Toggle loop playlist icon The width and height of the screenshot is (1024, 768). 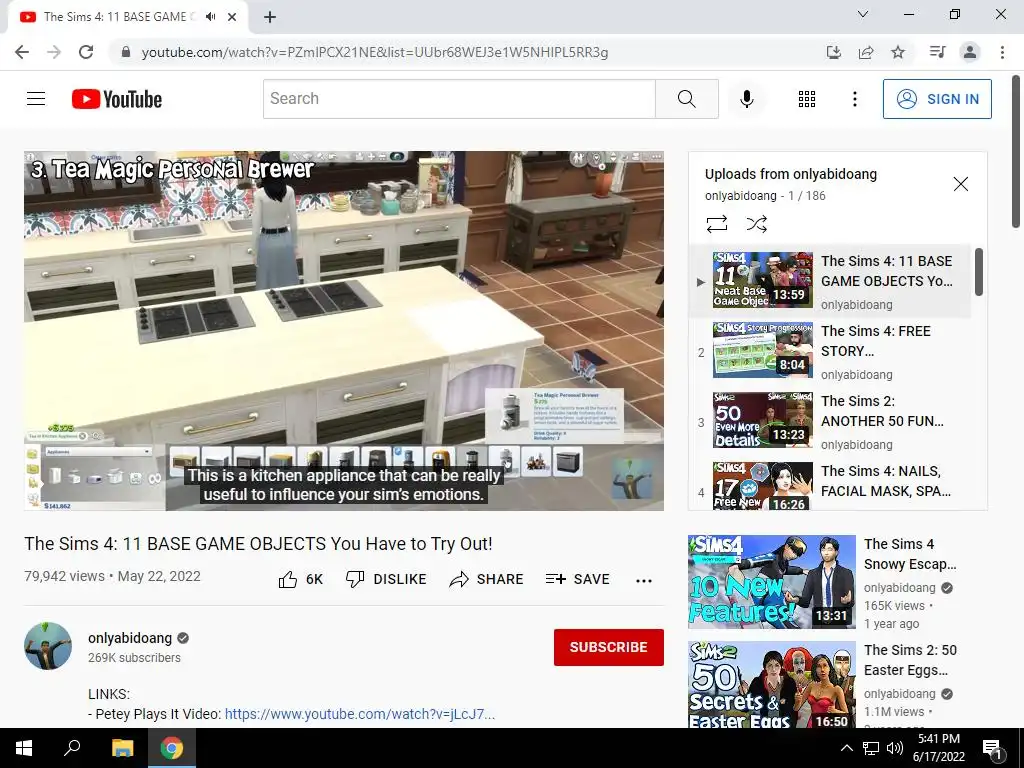click(x=716, y=224)
